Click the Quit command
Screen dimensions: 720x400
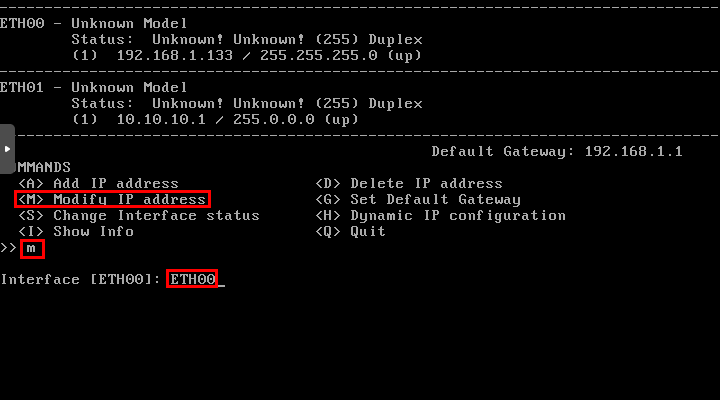(x=350, y=231)
